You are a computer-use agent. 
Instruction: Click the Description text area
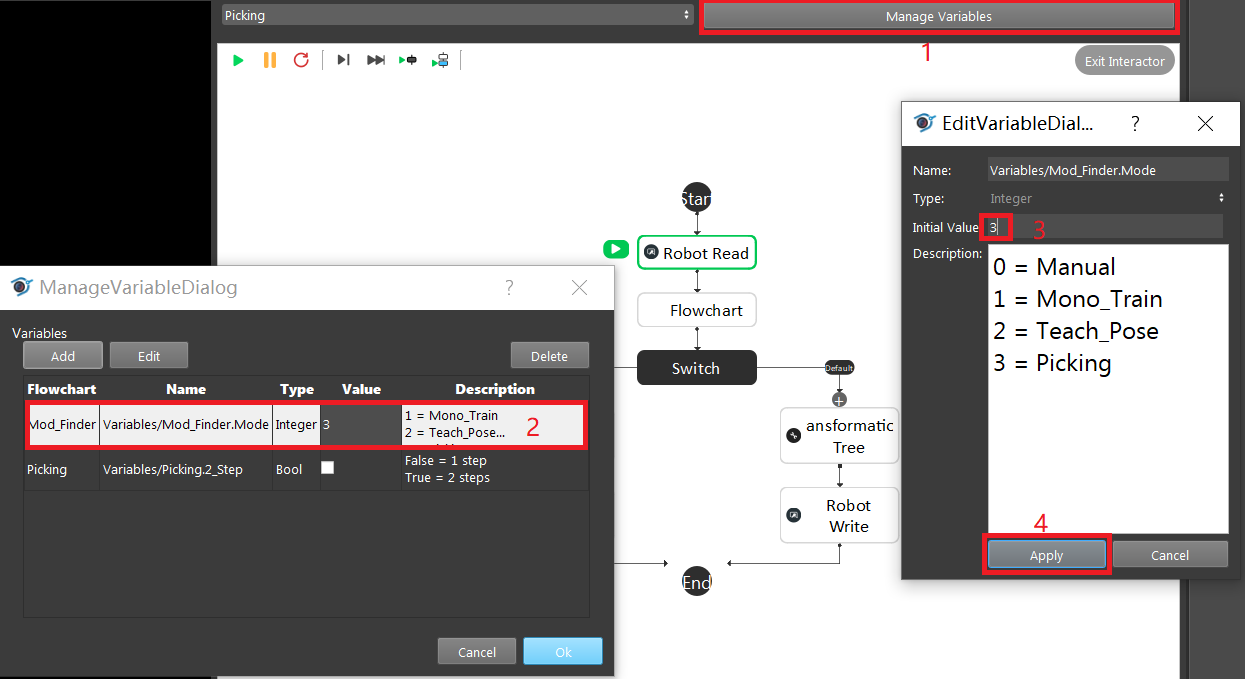(1108, 389)
